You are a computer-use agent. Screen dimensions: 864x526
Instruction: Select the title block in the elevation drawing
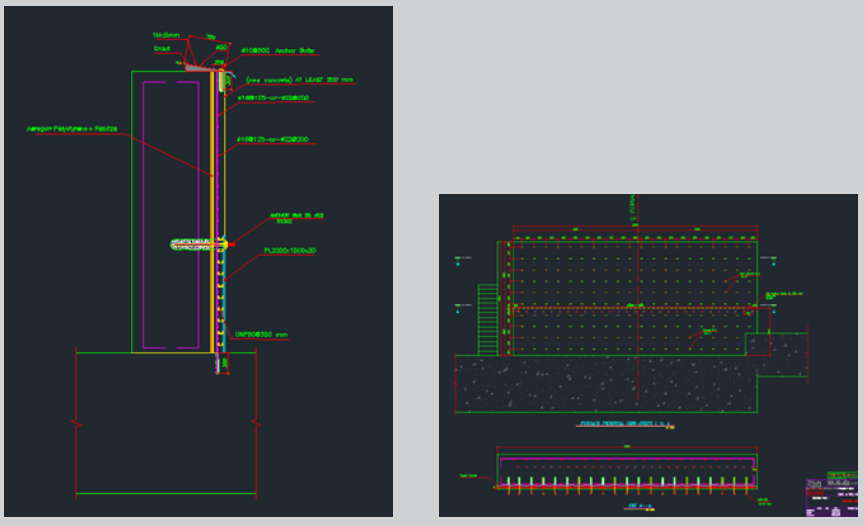pyautogui.click(x=830, y=495)
